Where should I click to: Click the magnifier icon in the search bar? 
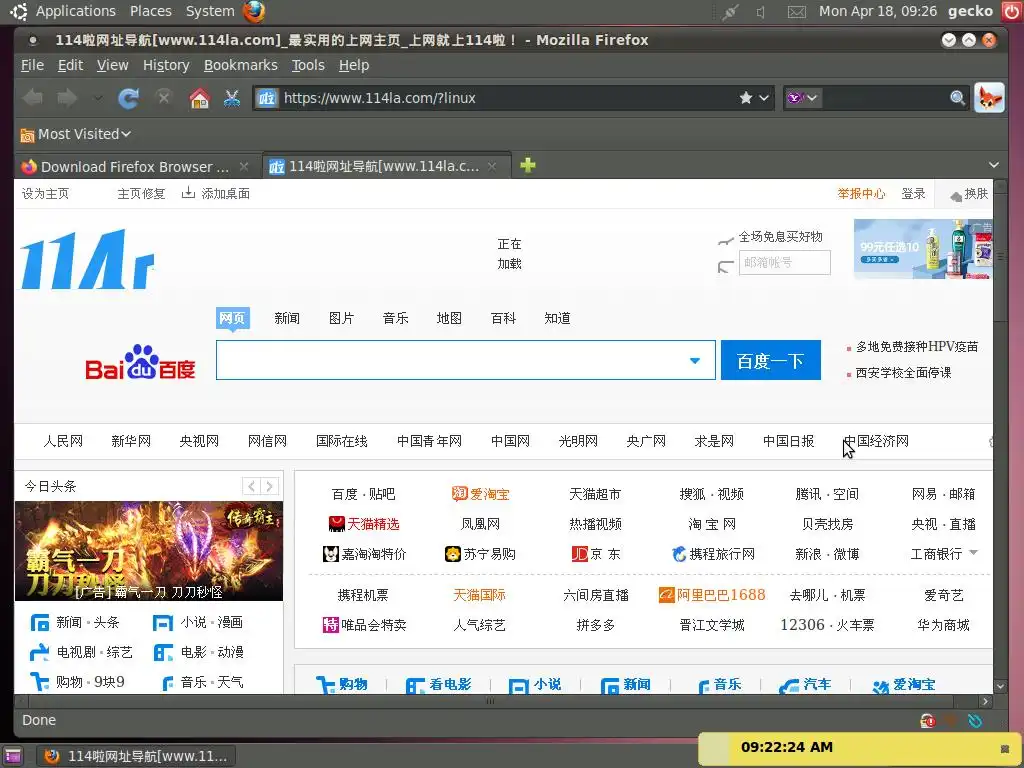coord(957,98)
